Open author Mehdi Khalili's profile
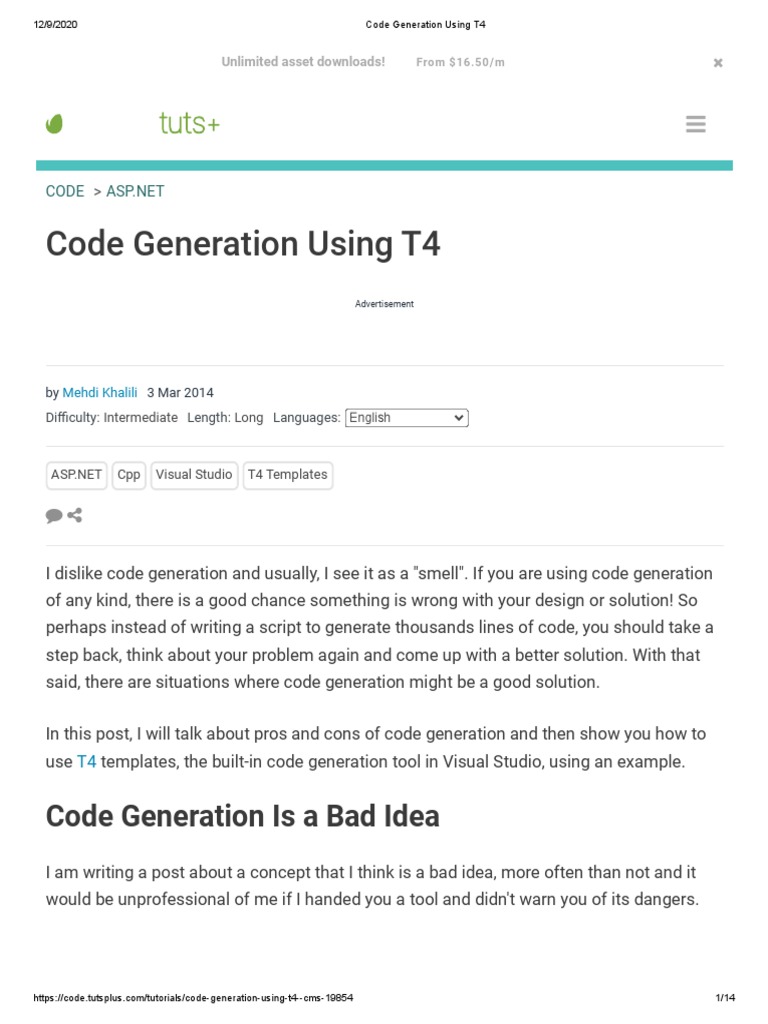The image size is (768, 1024). (100, 393)
